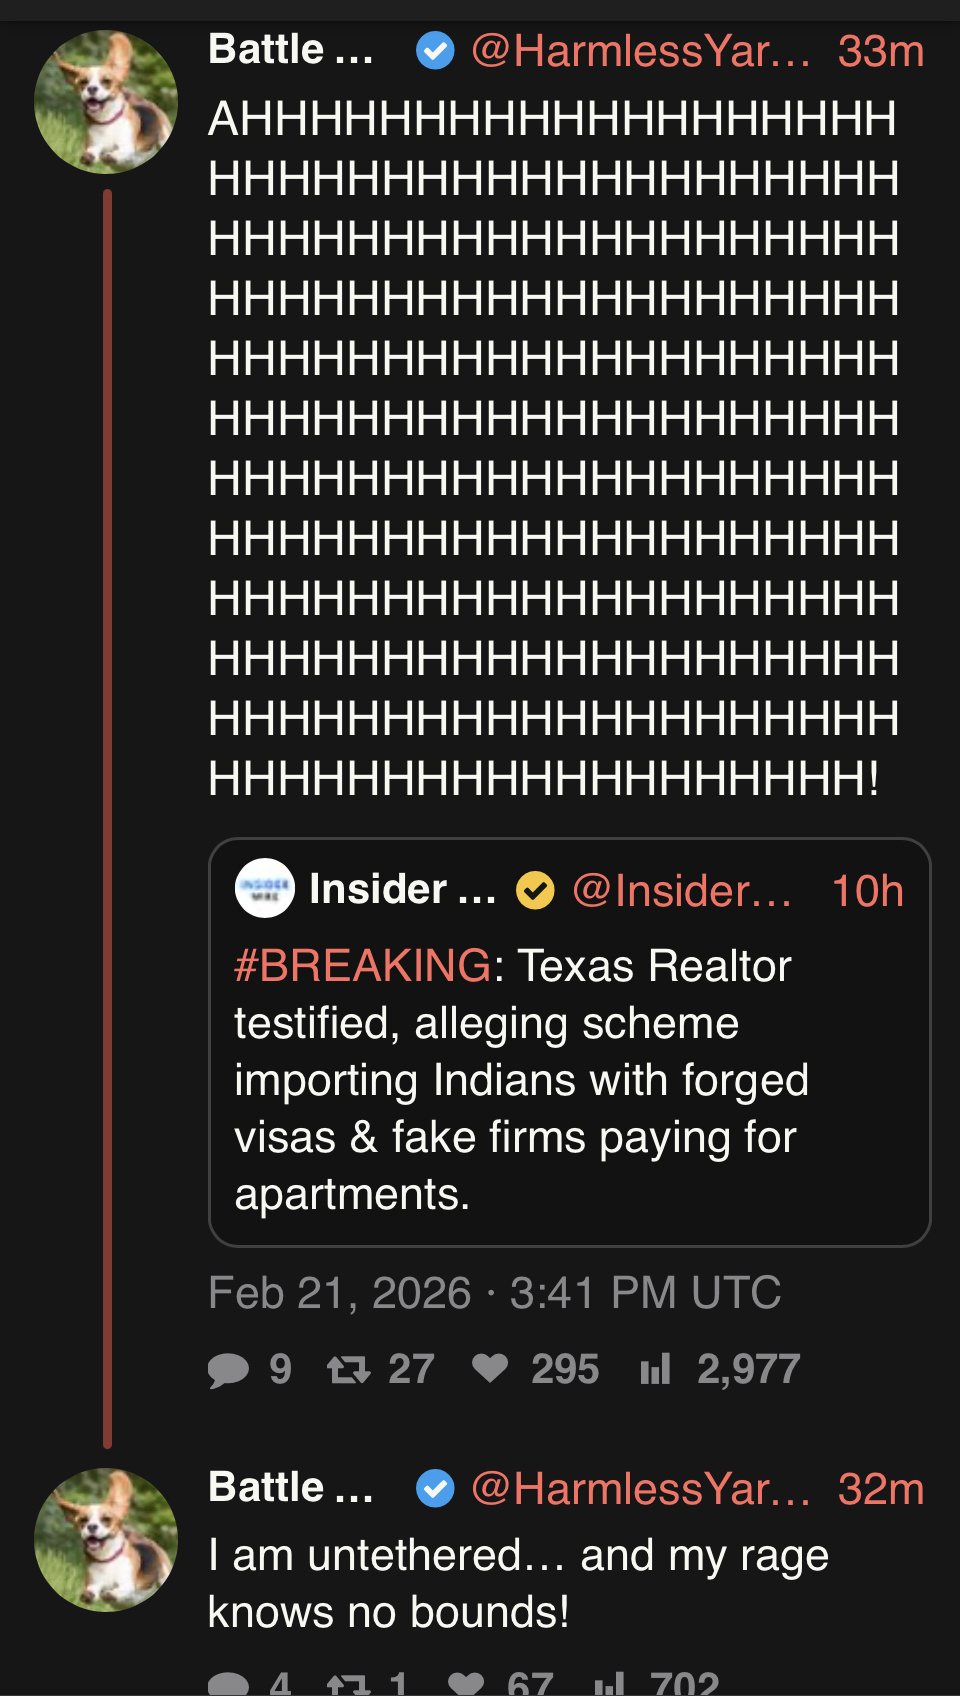Click the retweet icon showing 27
The image size is (960, 1696).
point(349,1369)
